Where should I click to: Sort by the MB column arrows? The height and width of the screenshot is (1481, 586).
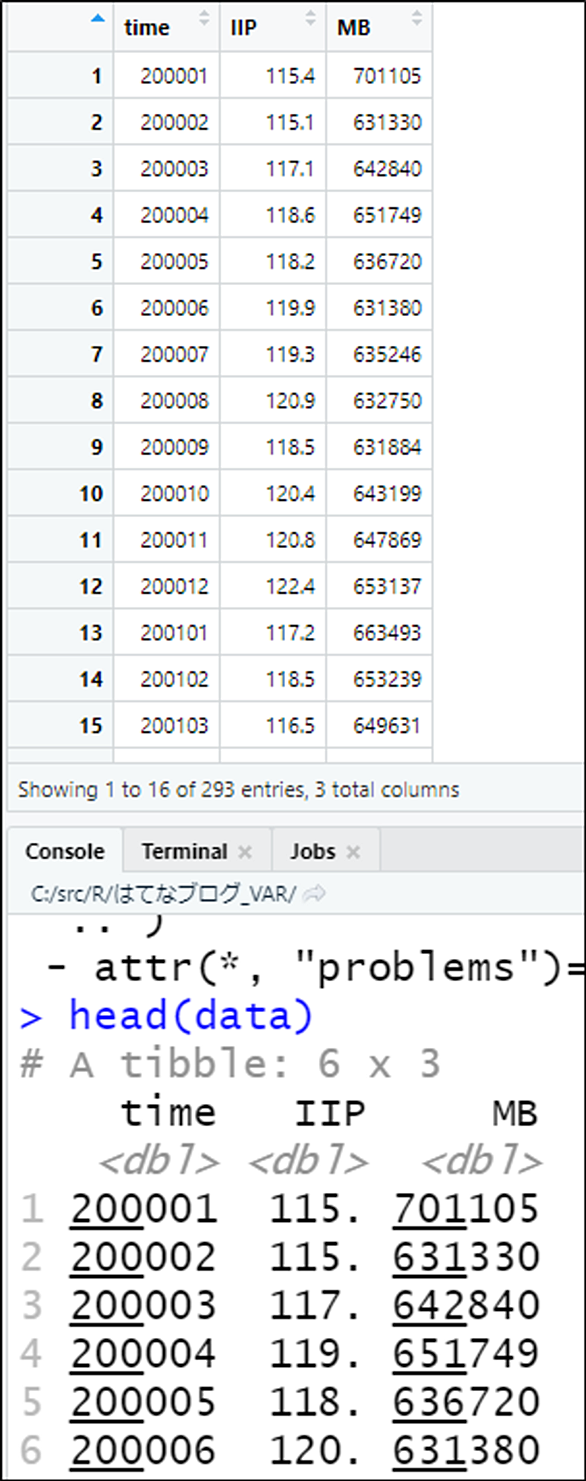tap(416, 18)
